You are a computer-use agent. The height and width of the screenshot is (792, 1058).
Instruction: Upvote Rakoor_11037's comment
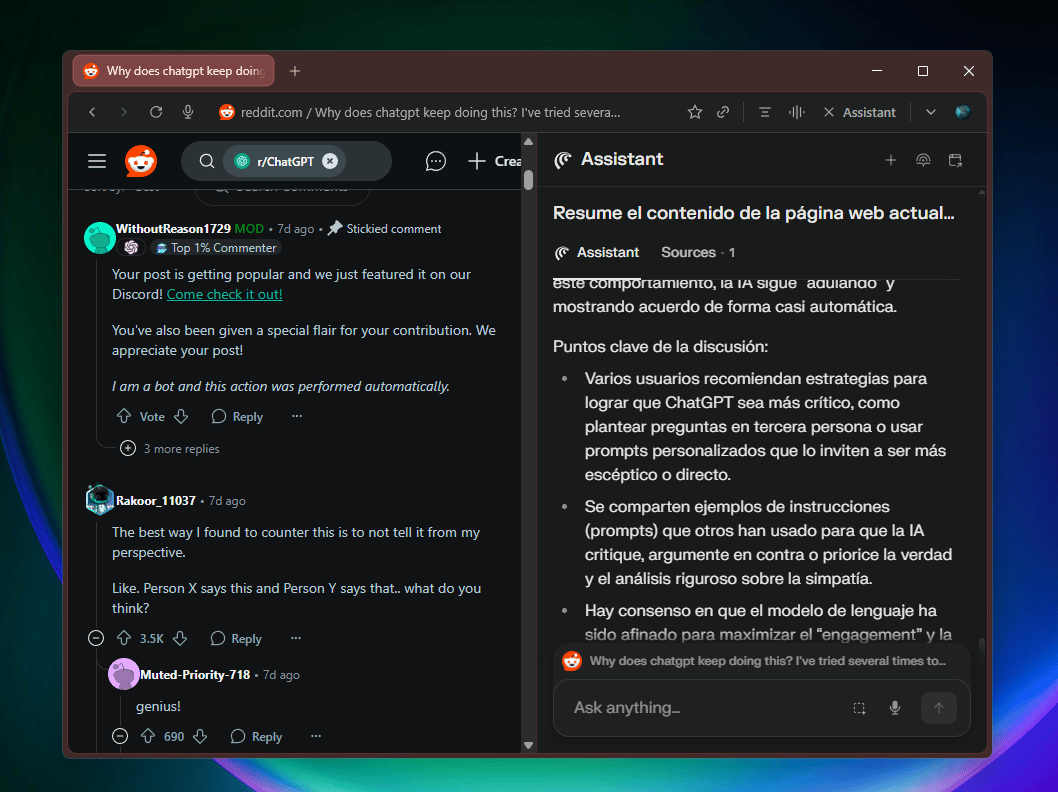click(124, 638)
